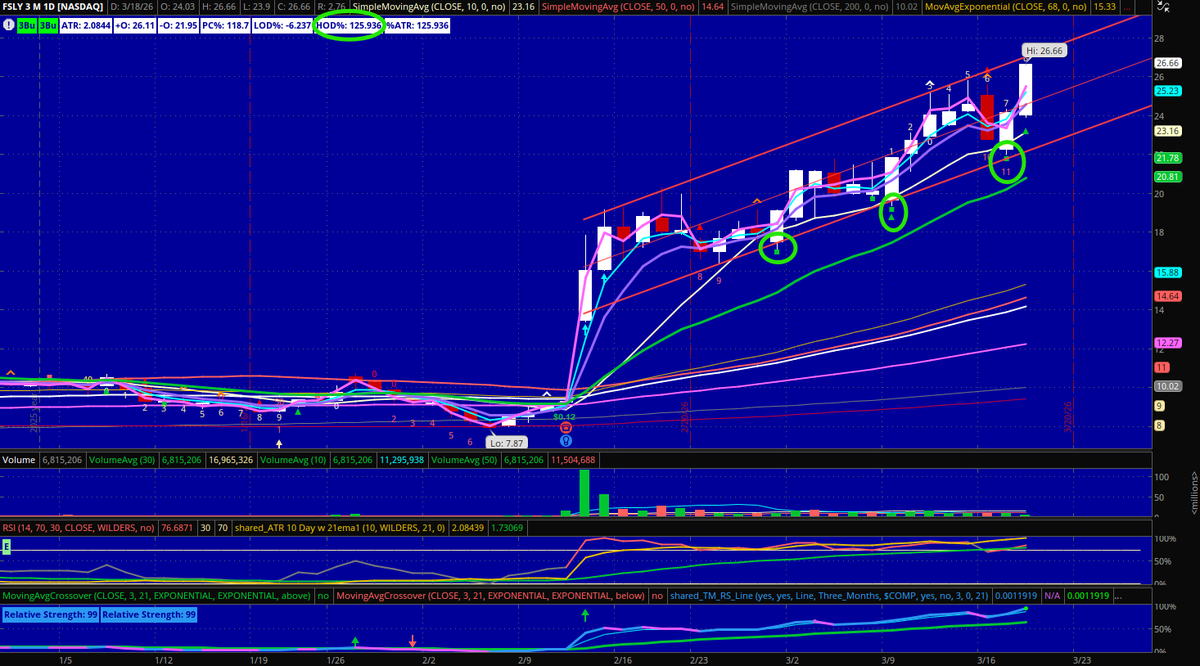Screen dimensions: 1200x666
Task: Click the N/A value in the lower study header
Action: point(1052,595)
